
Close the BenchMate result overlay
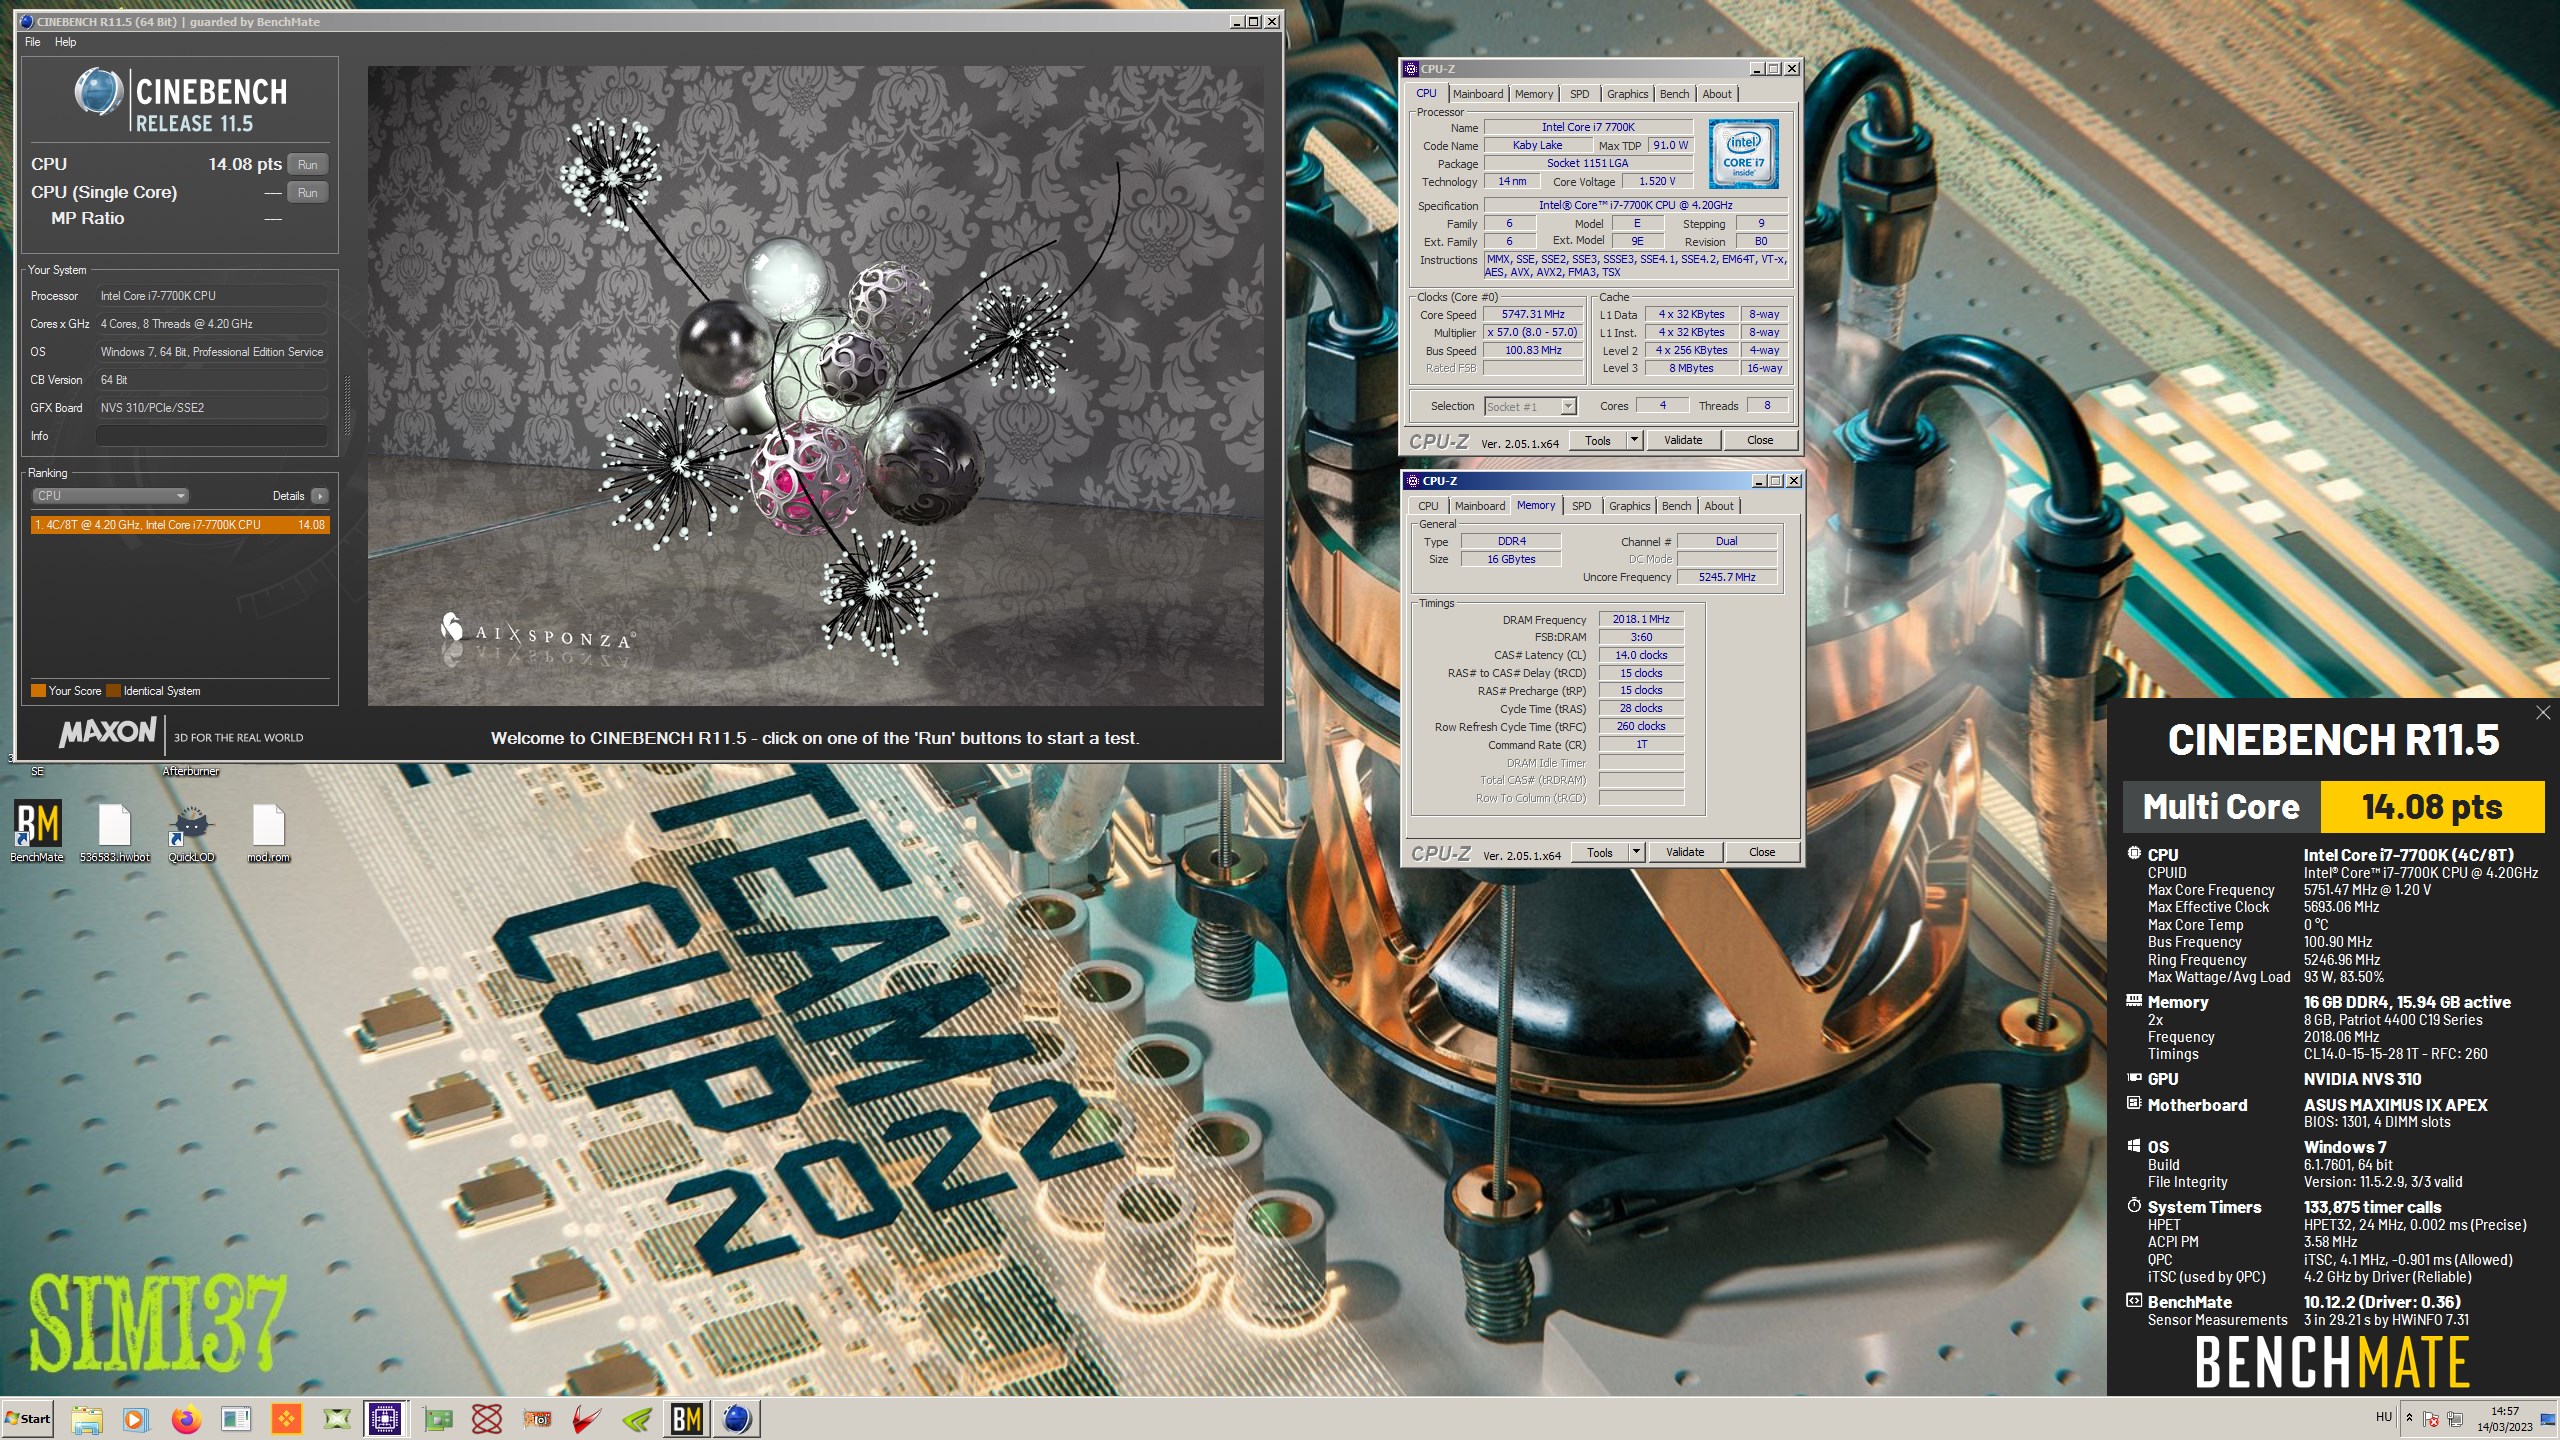pos(2543,712)
